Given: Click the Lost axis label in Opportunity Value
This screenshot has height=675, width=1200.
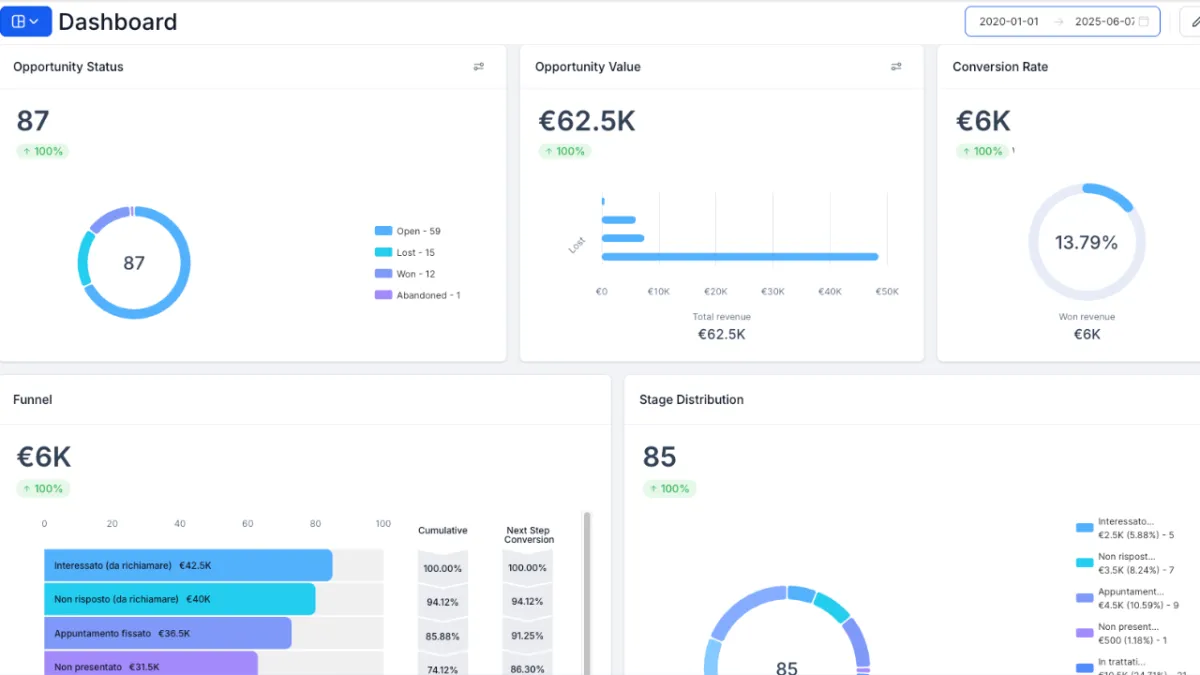Looking at the screenshot, I should [577, 245].
